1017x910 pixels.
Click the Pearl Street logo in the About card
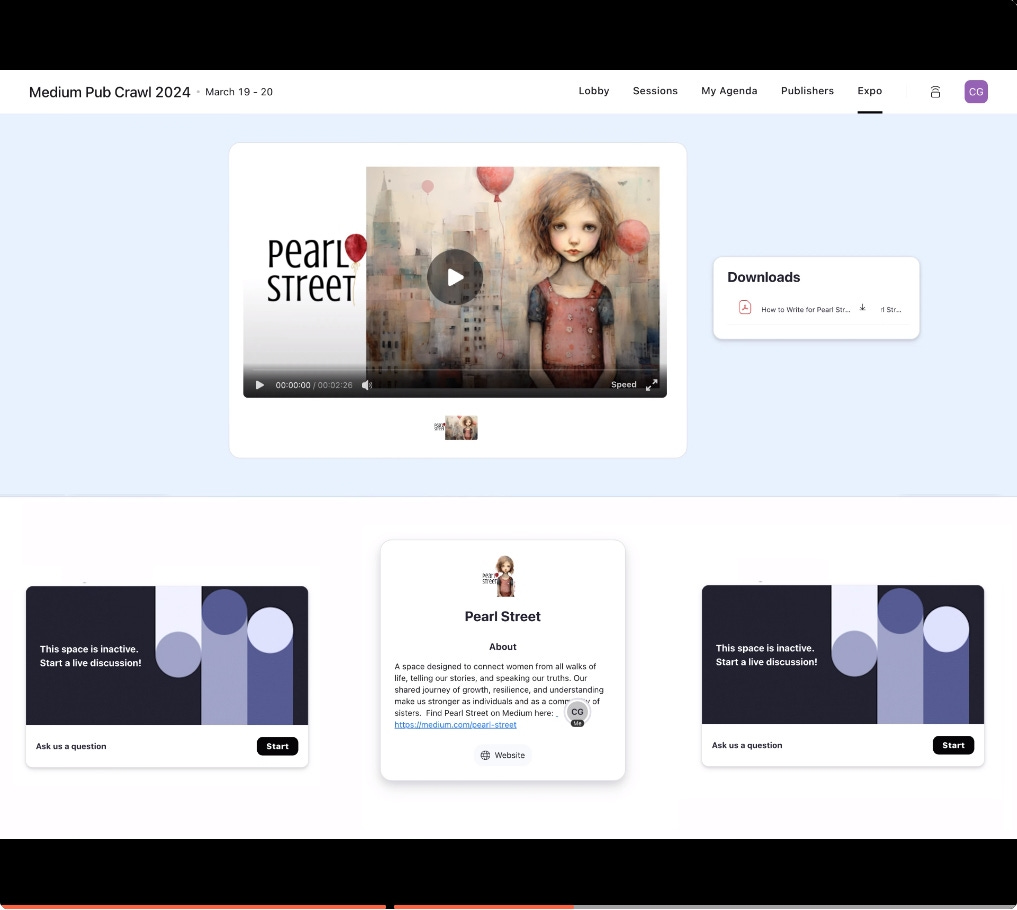(x=499, y=576)
